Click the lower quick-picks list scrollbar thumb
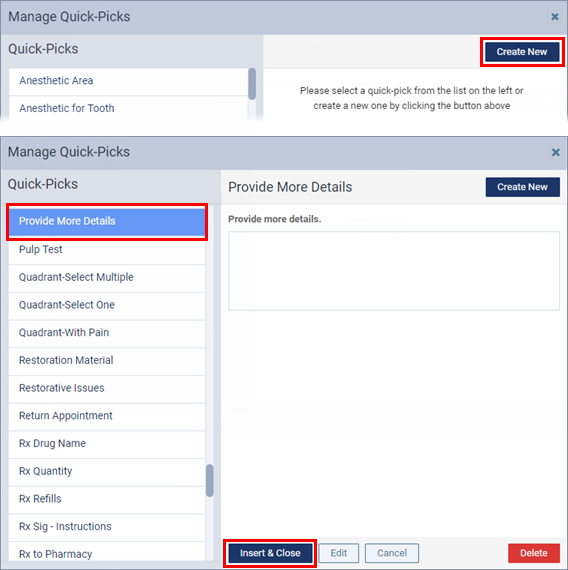 [x=210, y=480]
